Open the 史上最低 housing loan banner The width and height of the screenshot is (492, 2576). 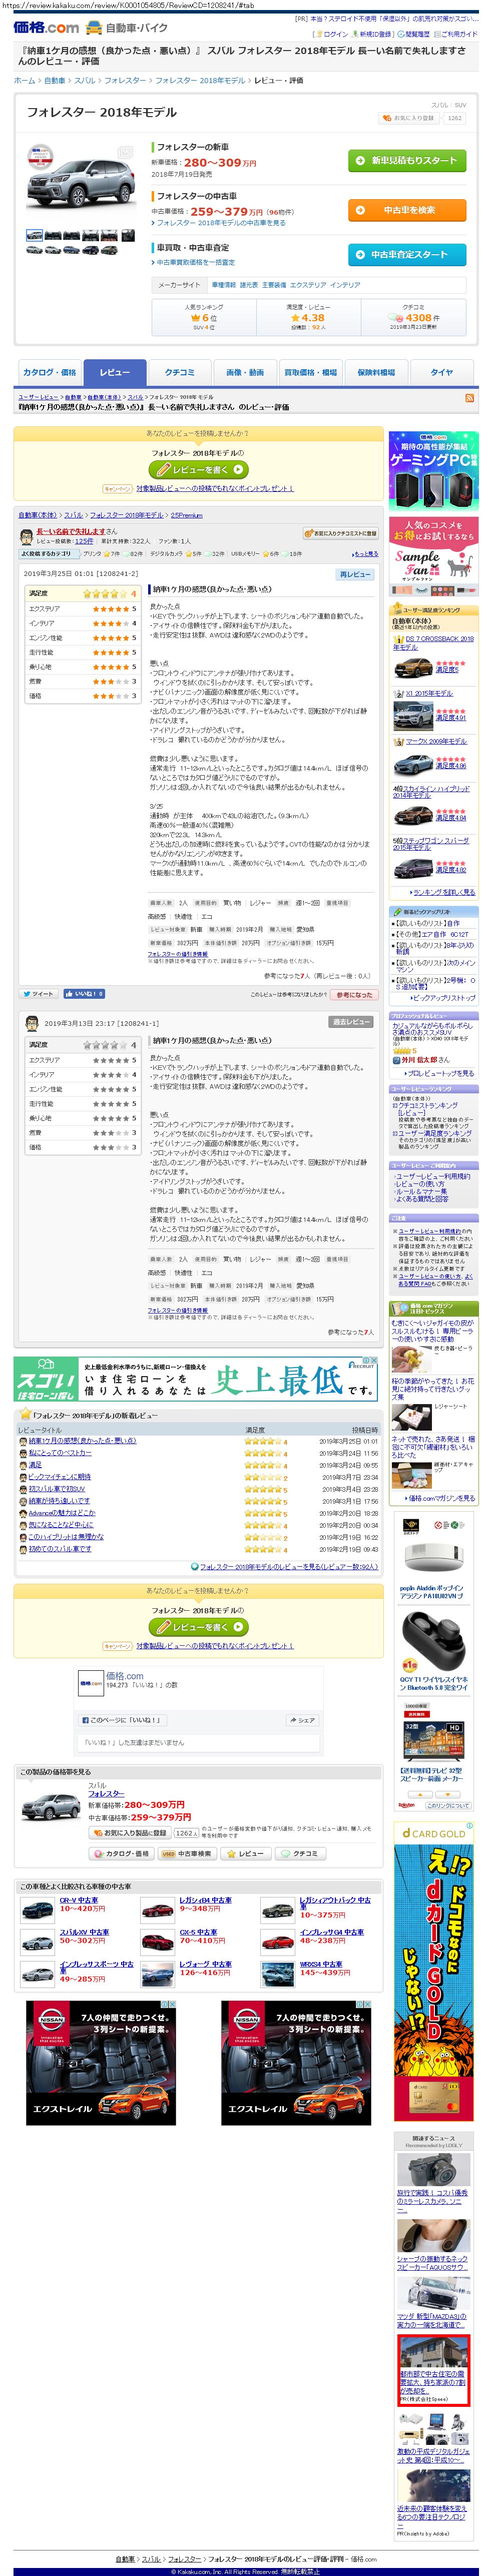point(196,1379)
